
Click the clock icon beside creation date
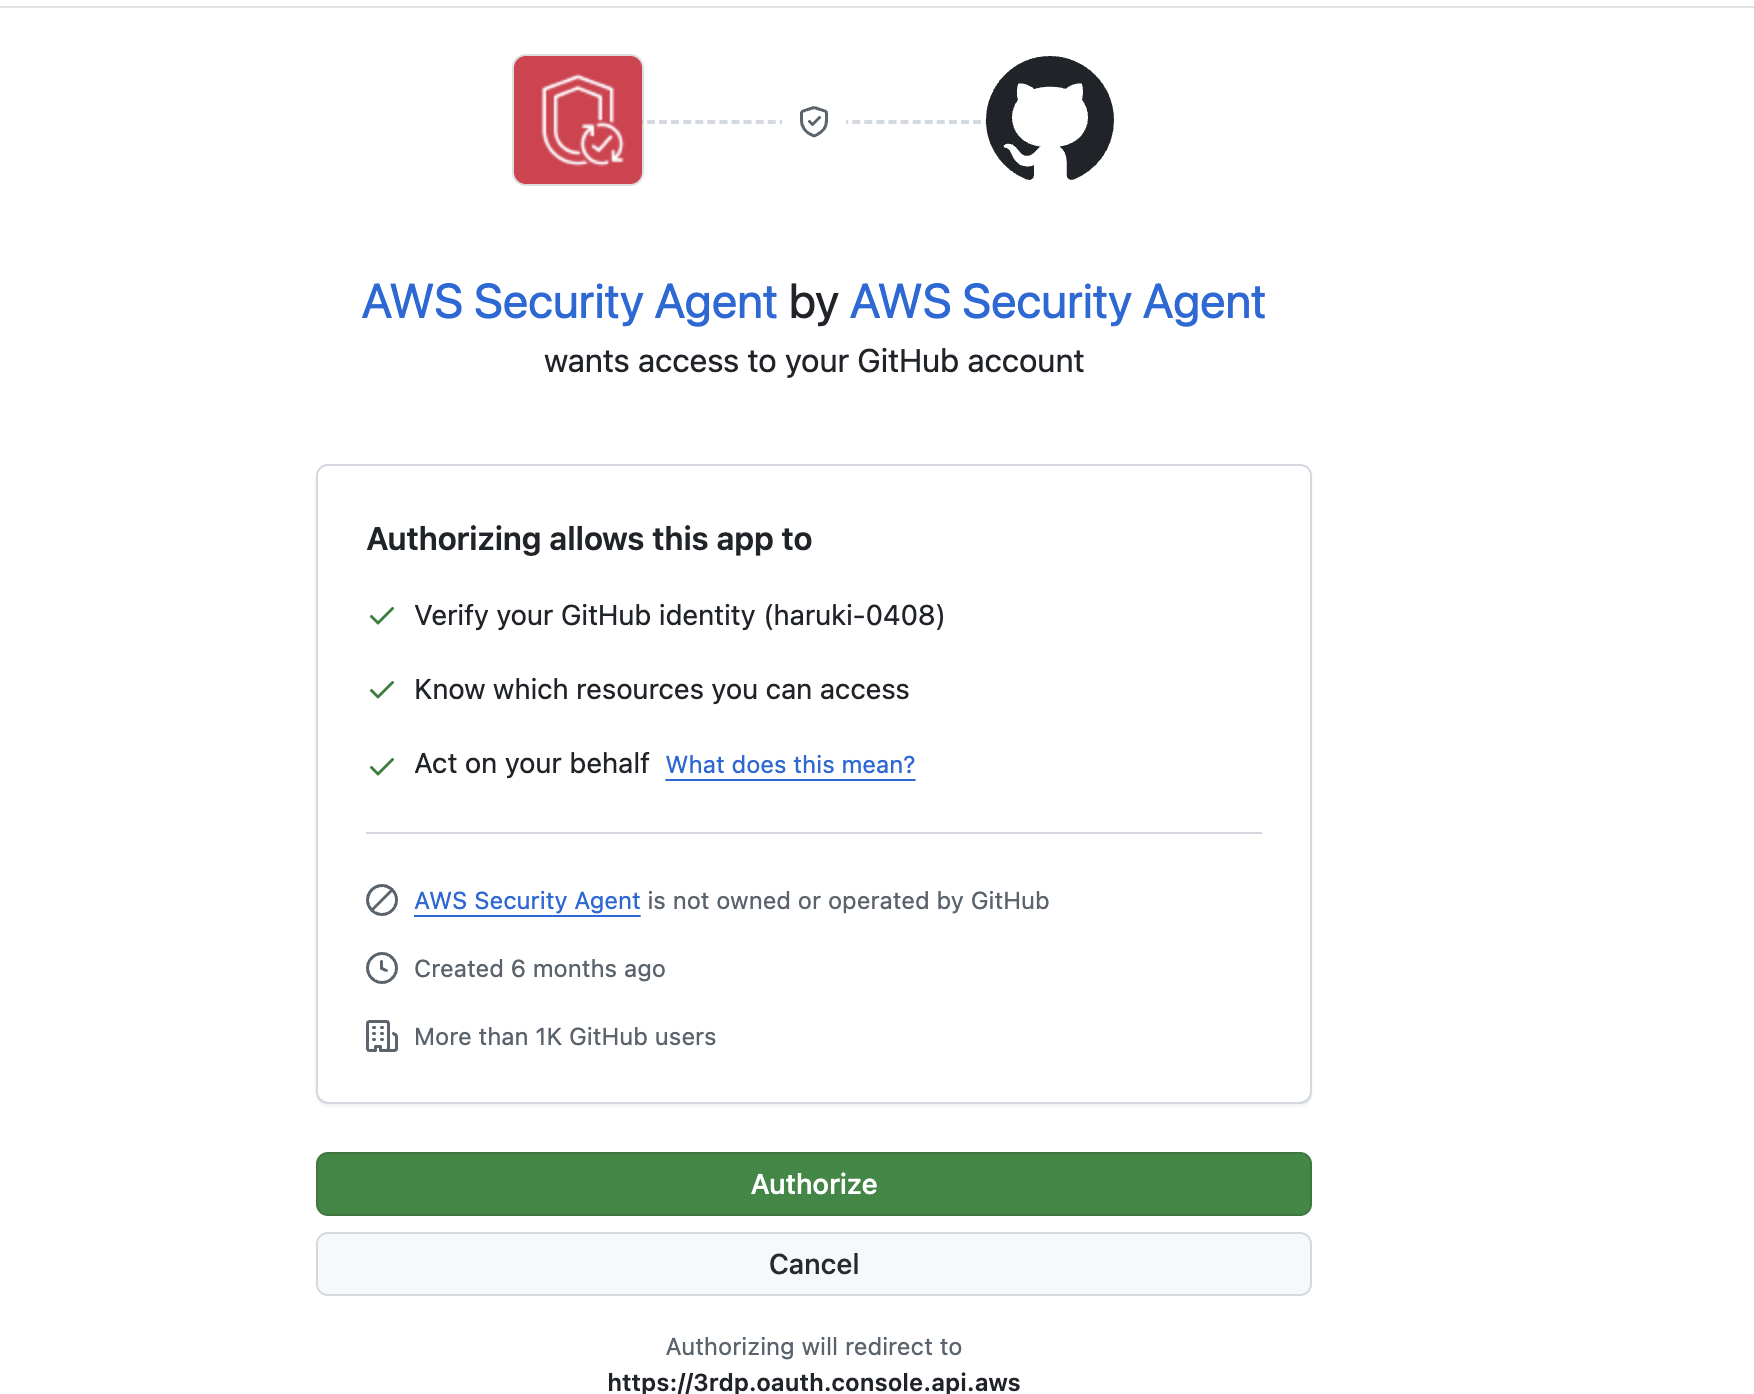[382, 968]
